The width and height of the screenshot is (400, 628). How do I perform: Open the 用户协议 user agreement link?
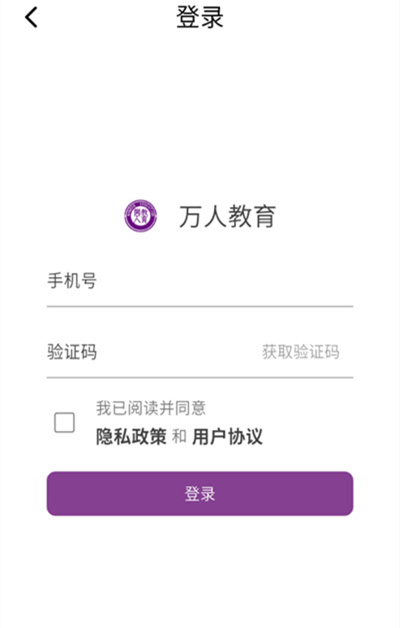[x=227, y=437]
